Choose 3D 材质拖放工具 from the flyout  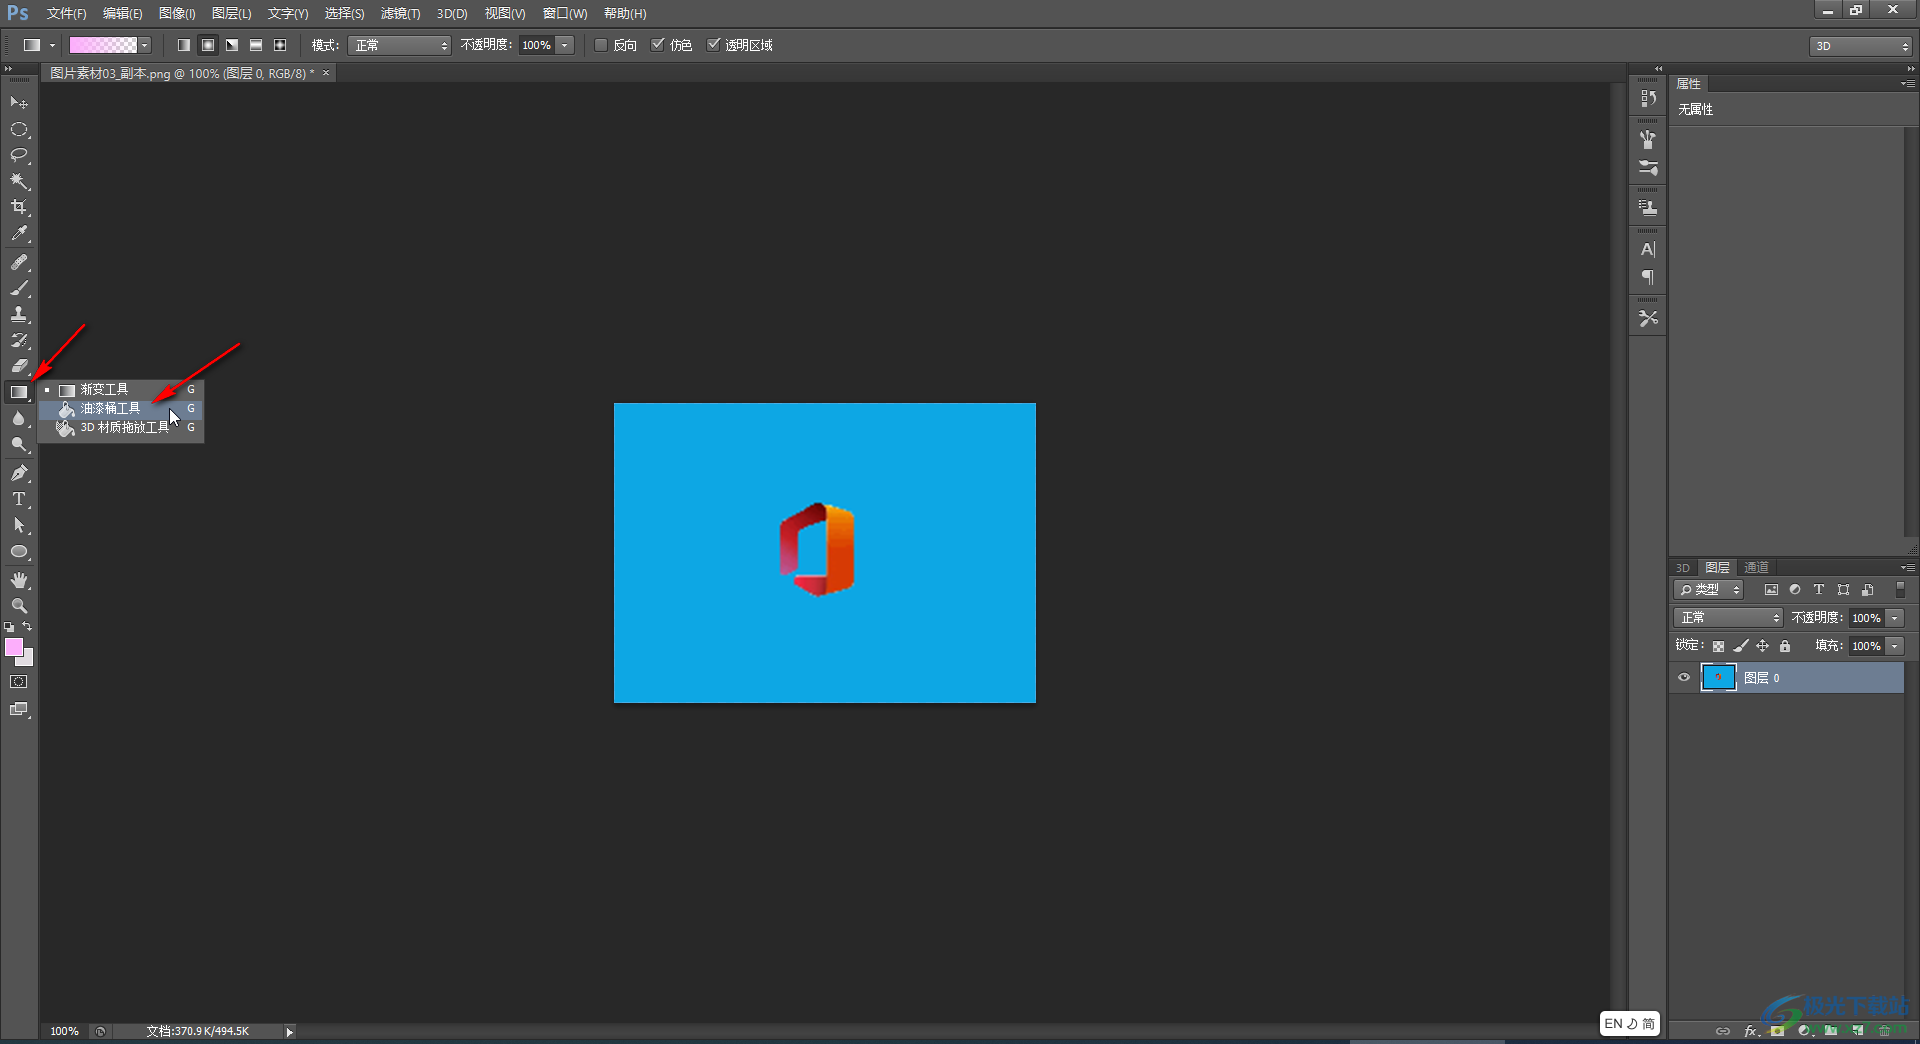[121, 427]
